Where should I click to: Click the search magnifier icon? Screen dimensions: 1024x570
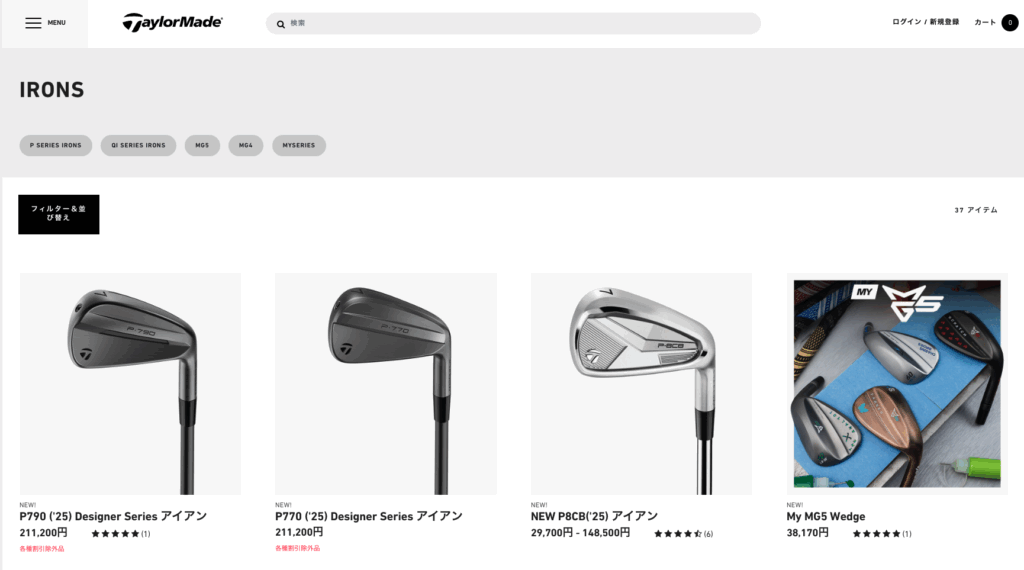click(x=280, y=23)
